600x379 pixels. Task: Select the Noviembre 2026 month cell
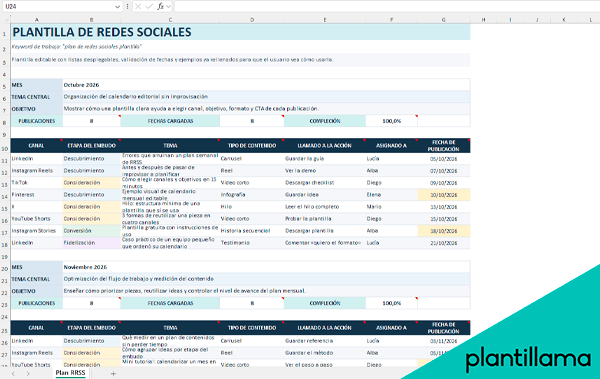pyautogui.click(x=266, y=267)
